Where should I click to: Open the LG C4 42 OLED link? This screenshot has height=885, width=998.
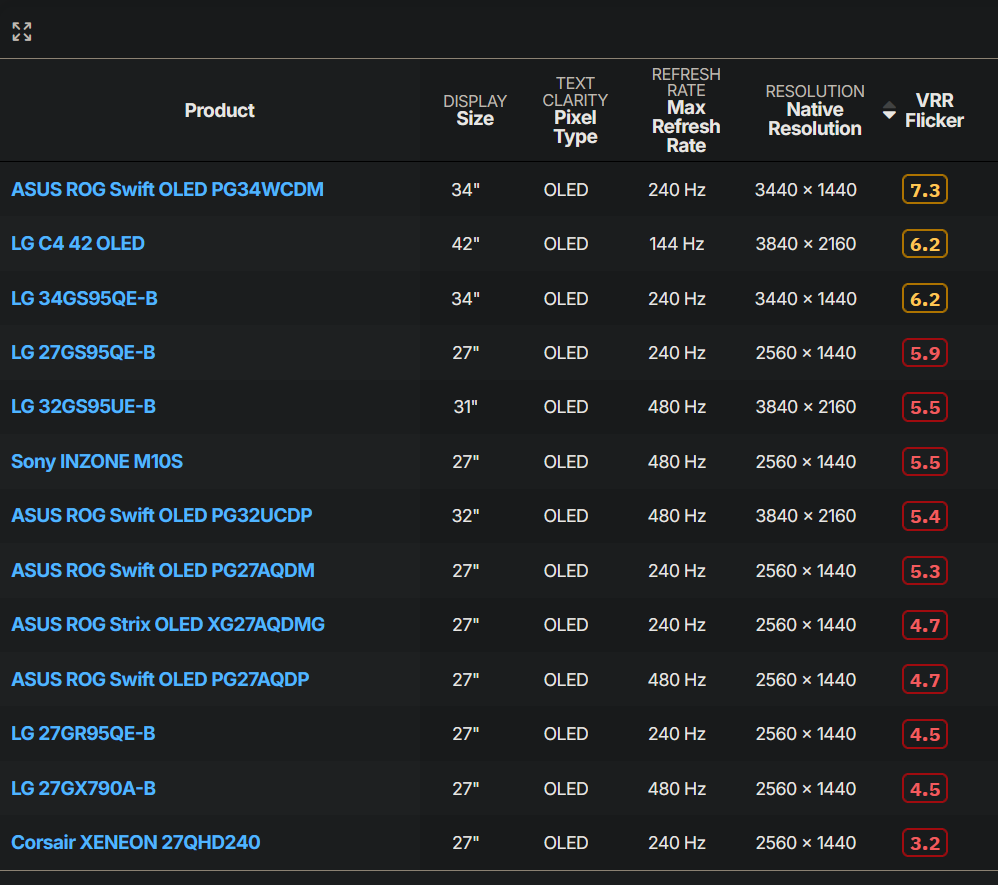click(x=78, y=243)
